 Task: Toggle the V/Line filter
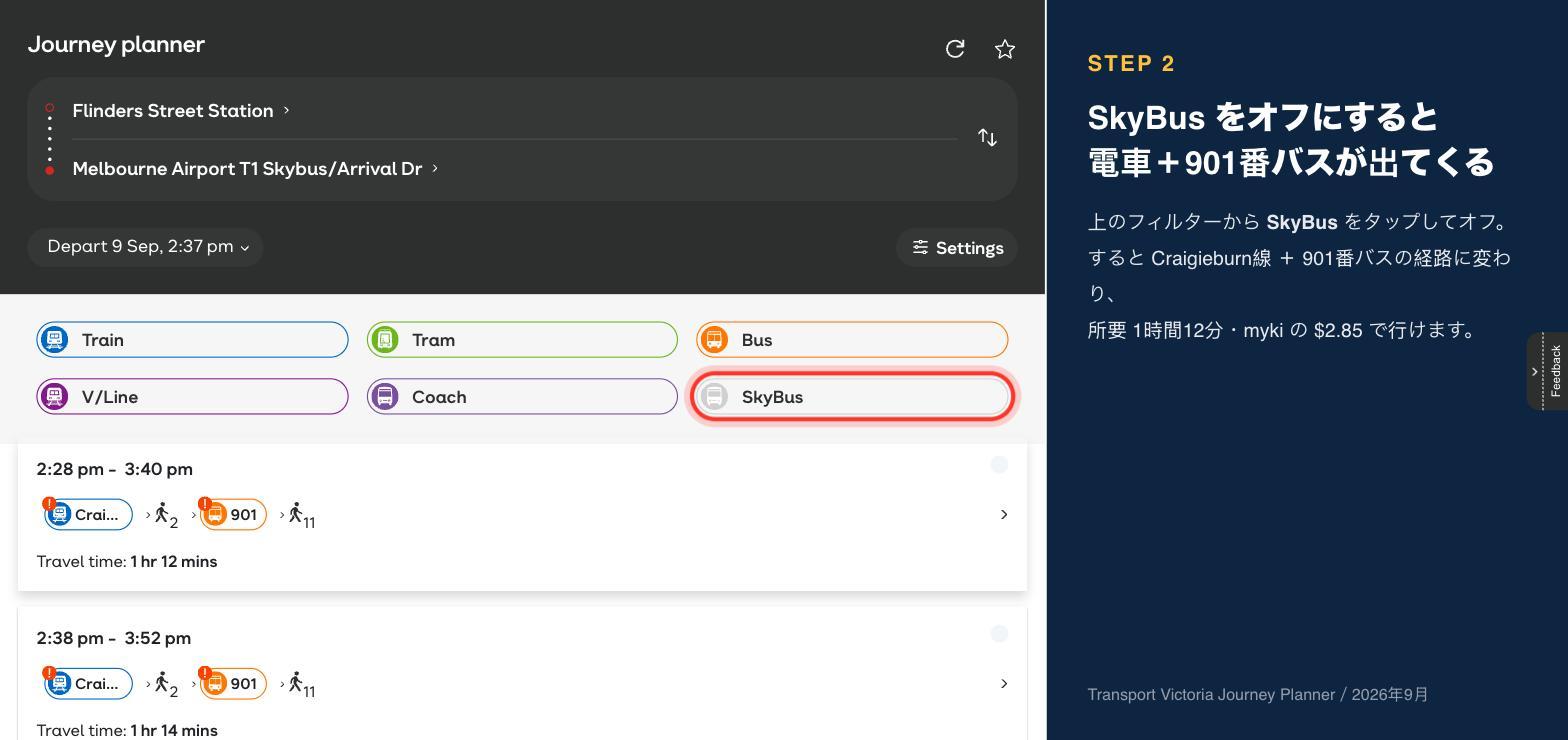[192, 397]
